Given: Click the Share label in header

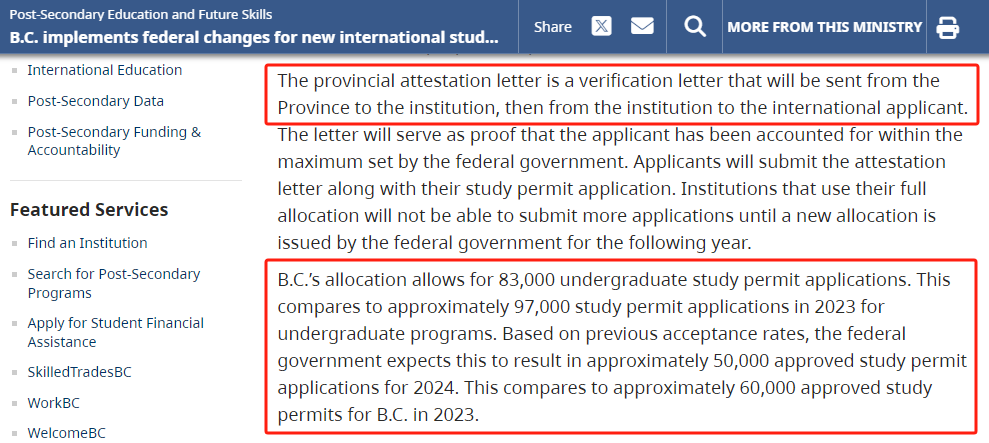Looking at the screenshot, I should point(553,27).
